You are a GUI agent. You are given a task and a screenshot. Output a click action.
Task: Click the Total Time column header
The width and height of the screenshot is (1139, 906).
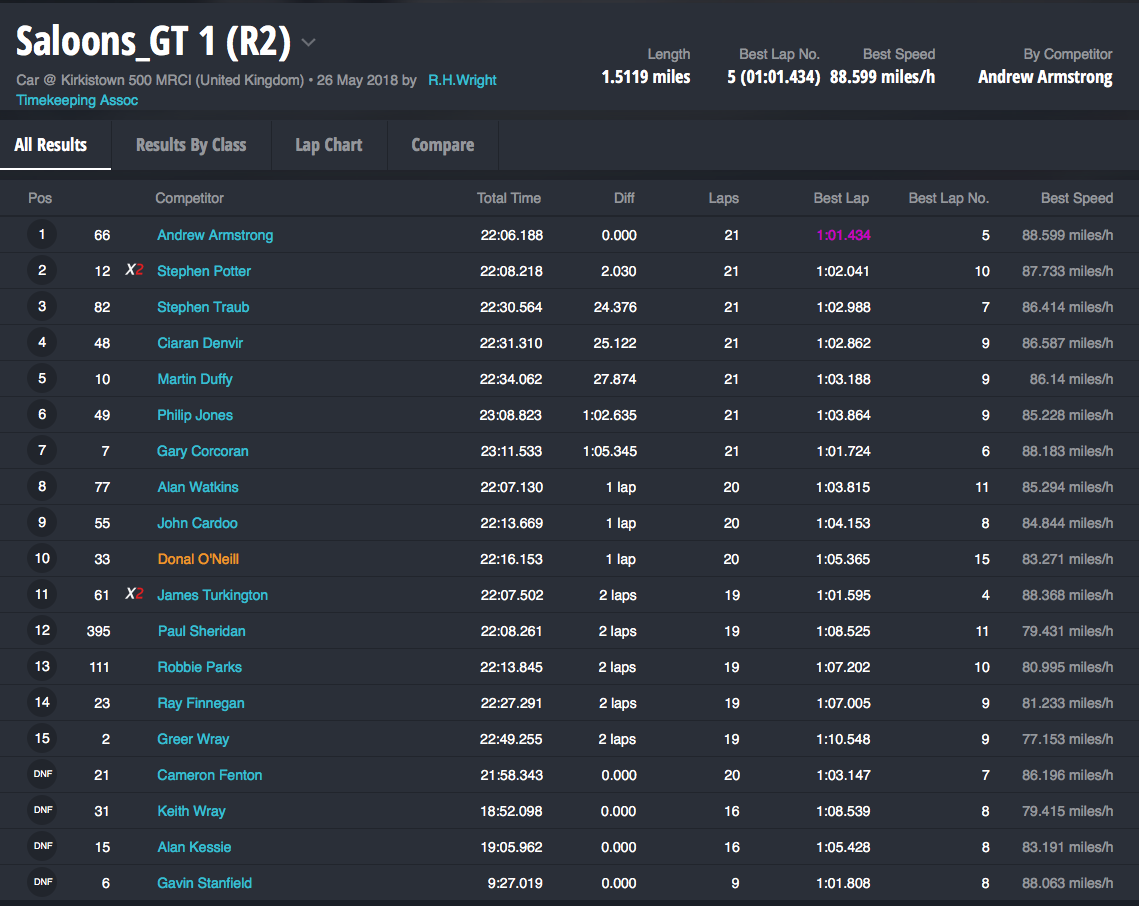click(509, 198)
